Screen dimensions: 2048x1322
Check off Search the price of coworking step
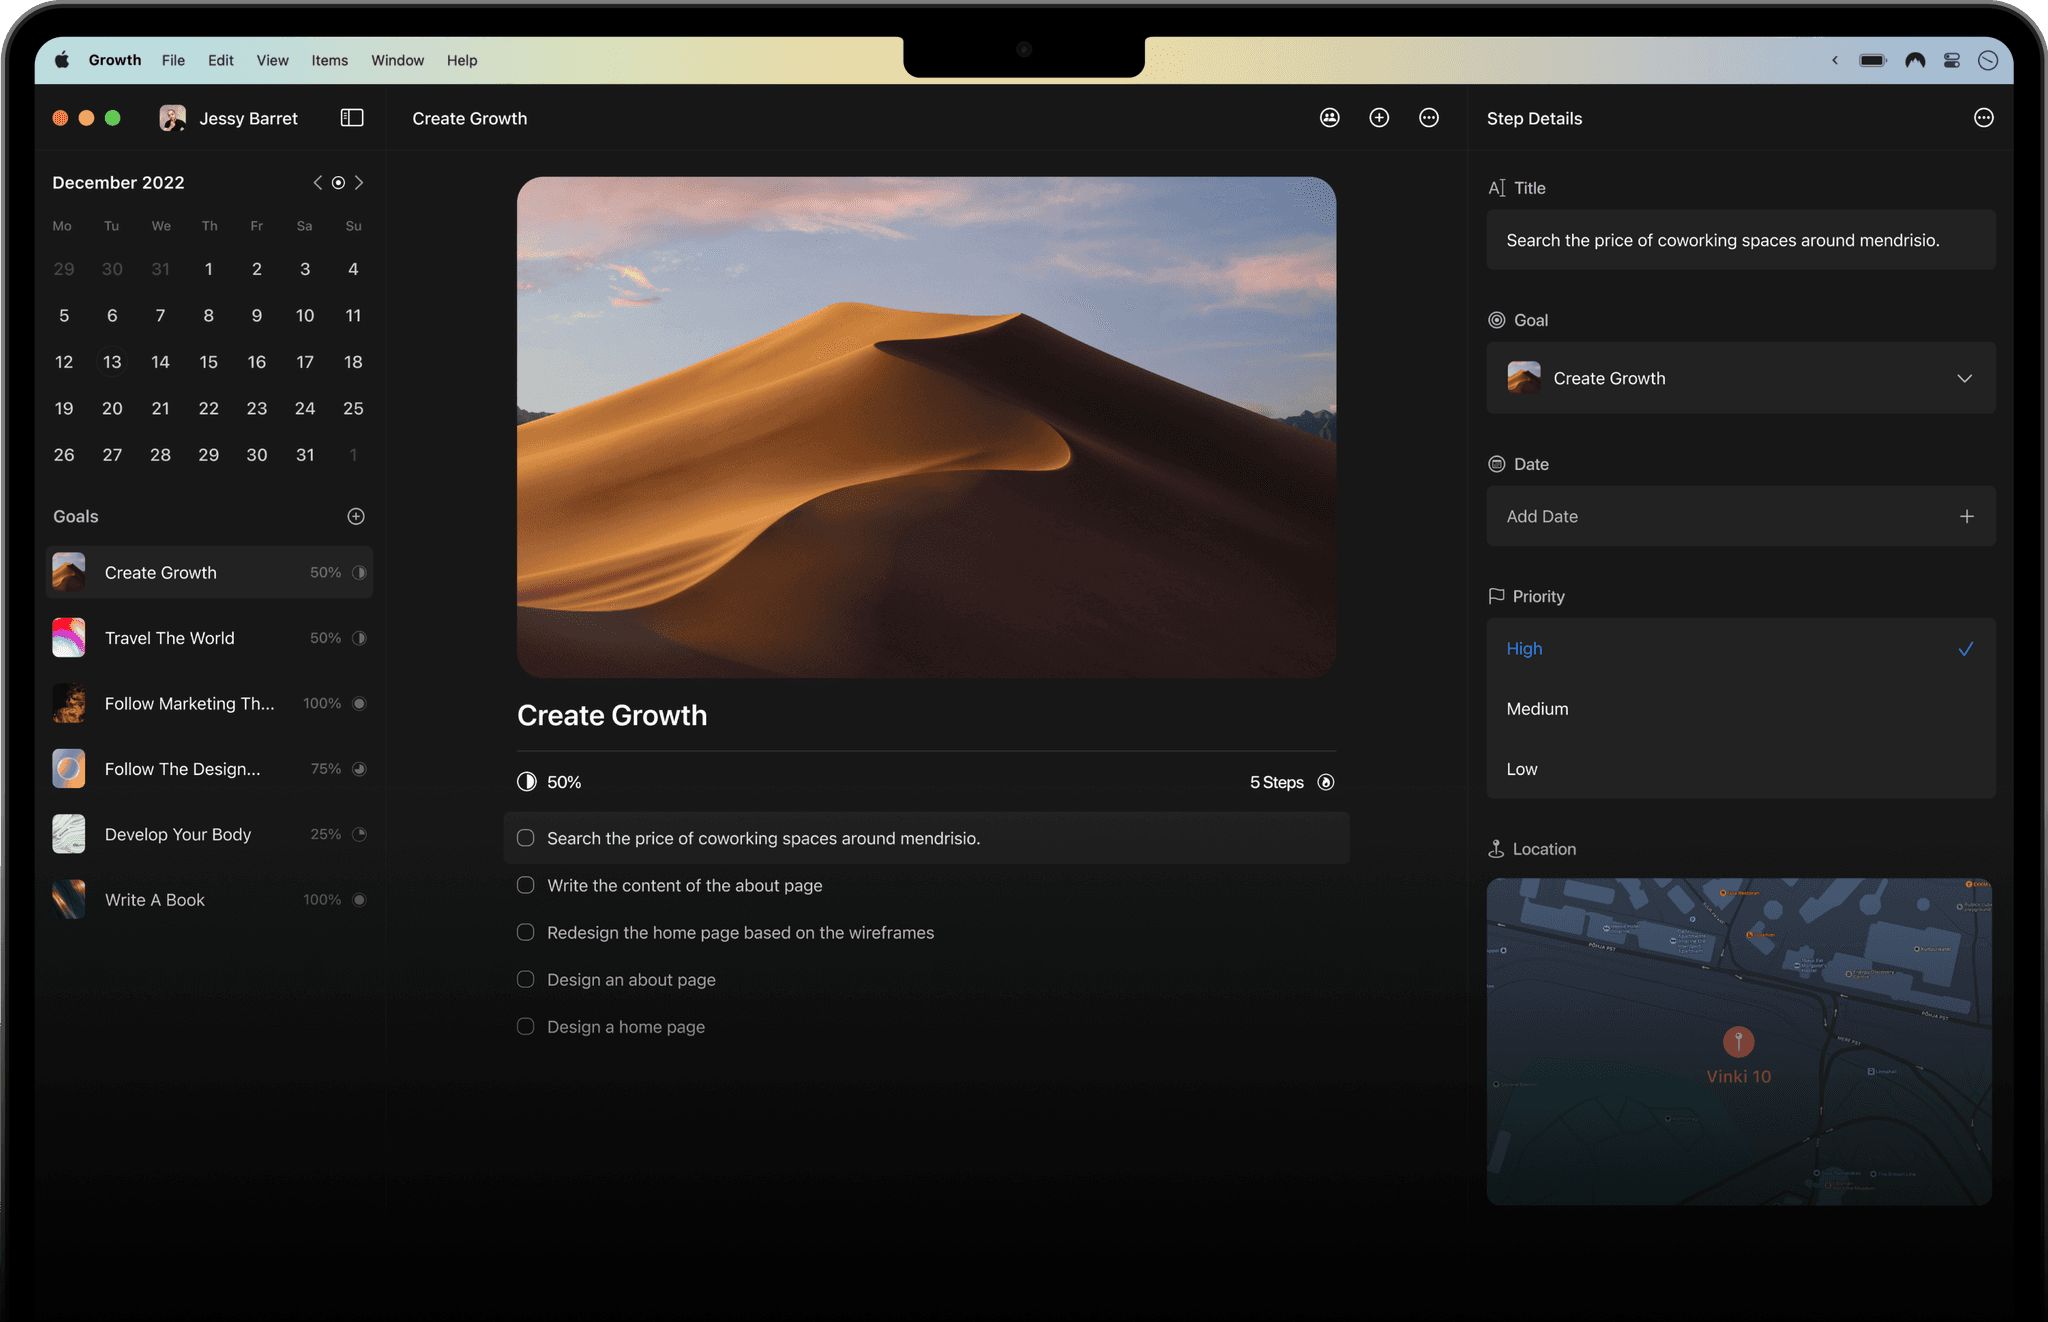[x=526, y=838]
